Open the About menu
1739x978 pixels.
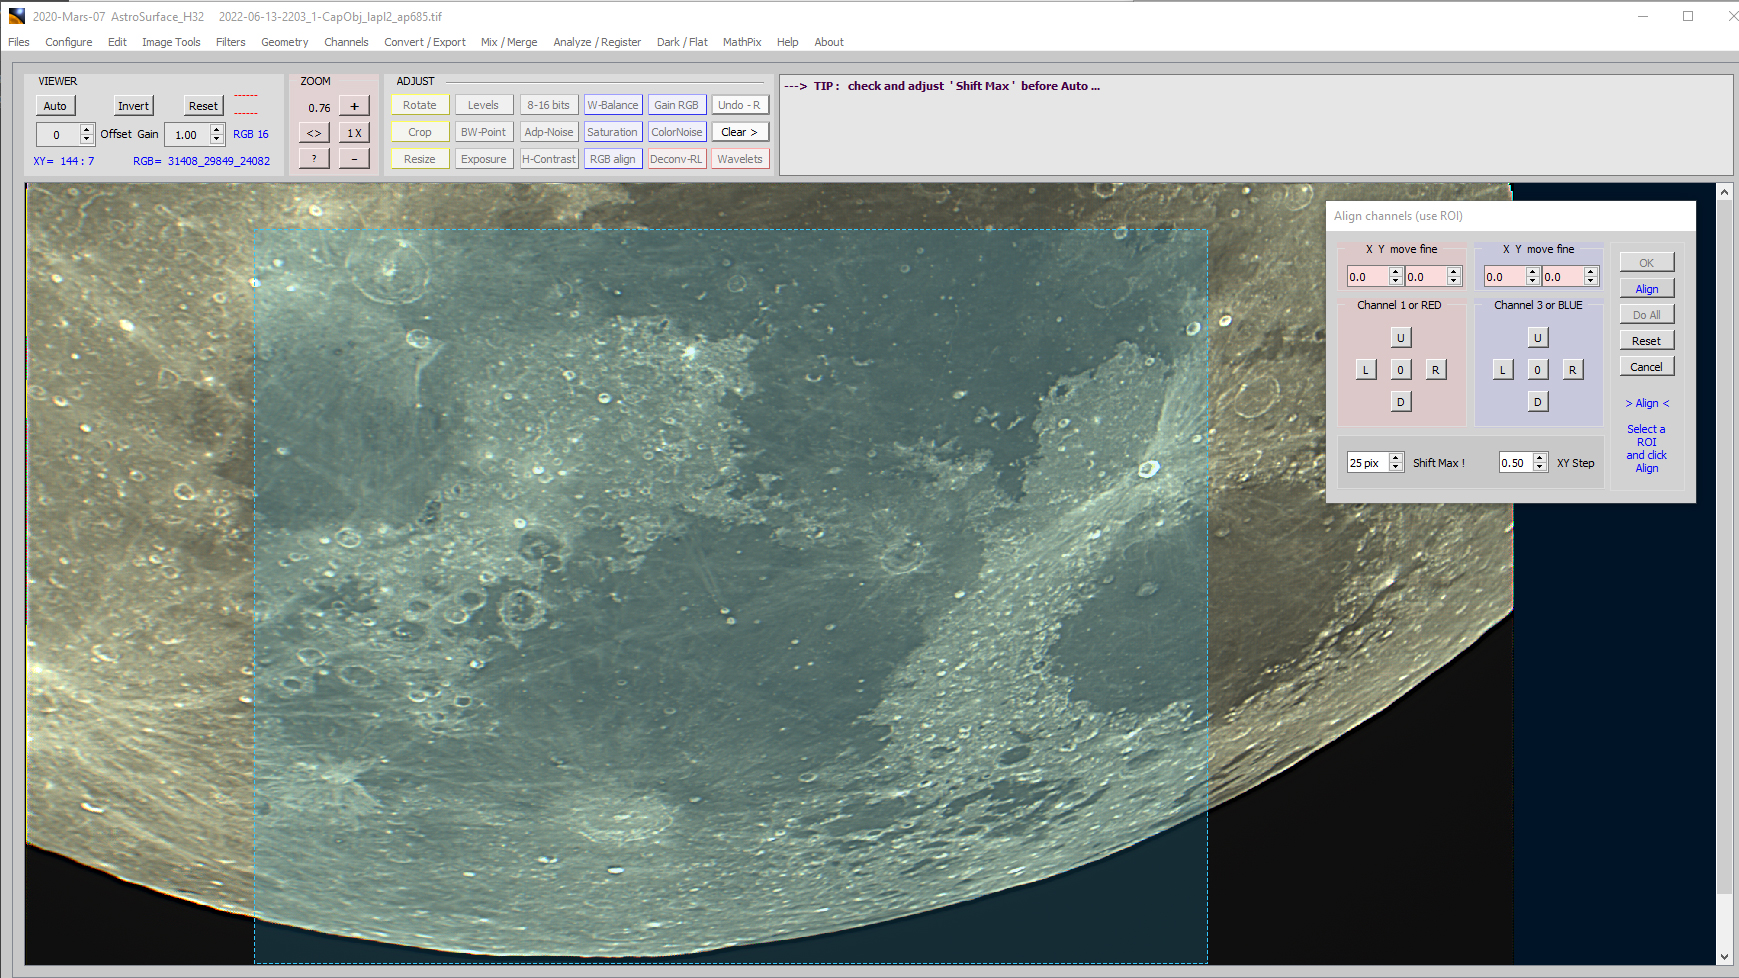point(829,42)
